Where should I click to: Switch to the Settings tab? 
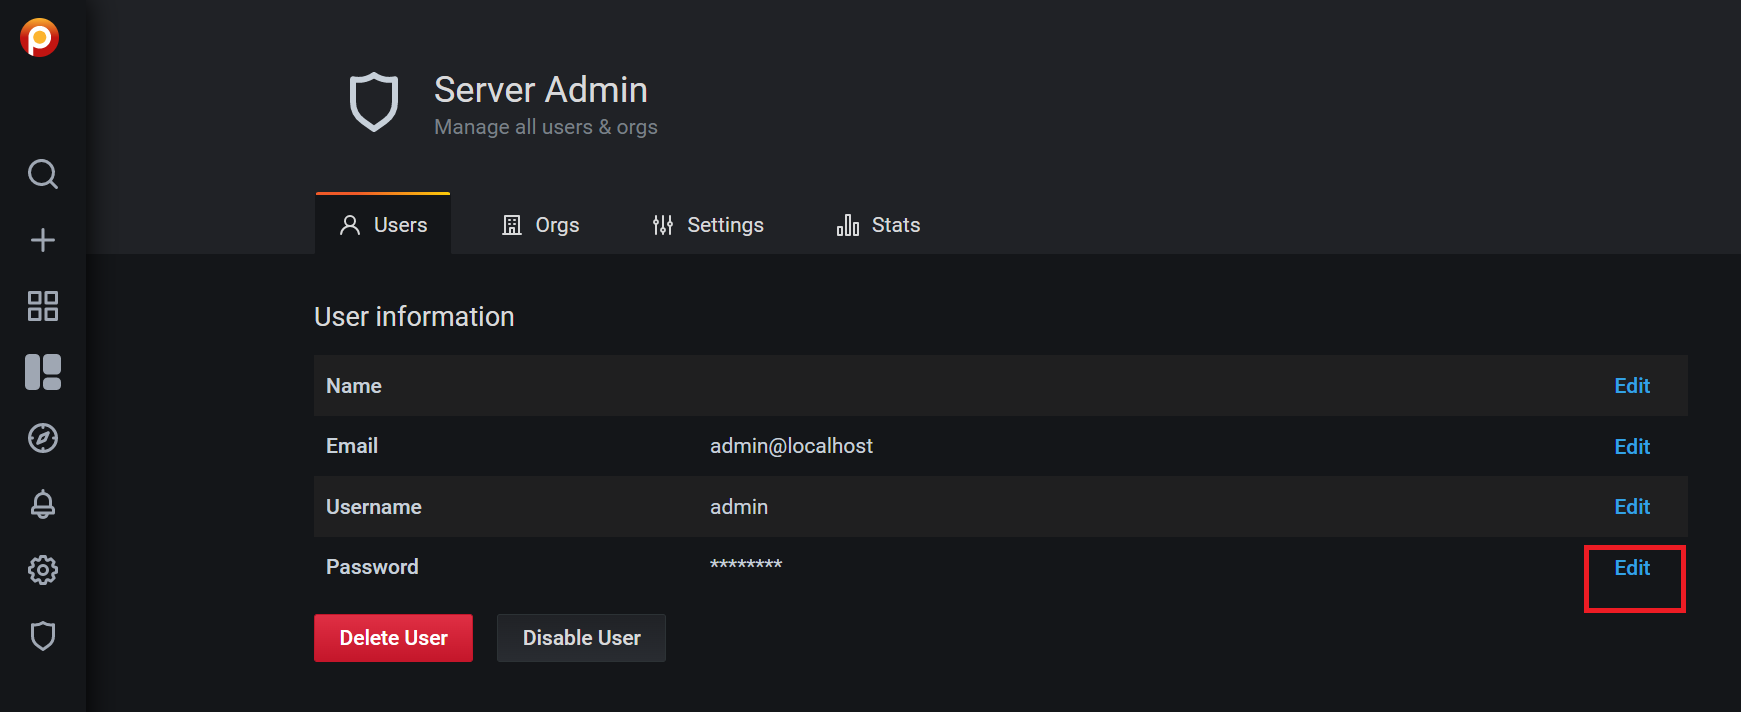coord(707,225)
